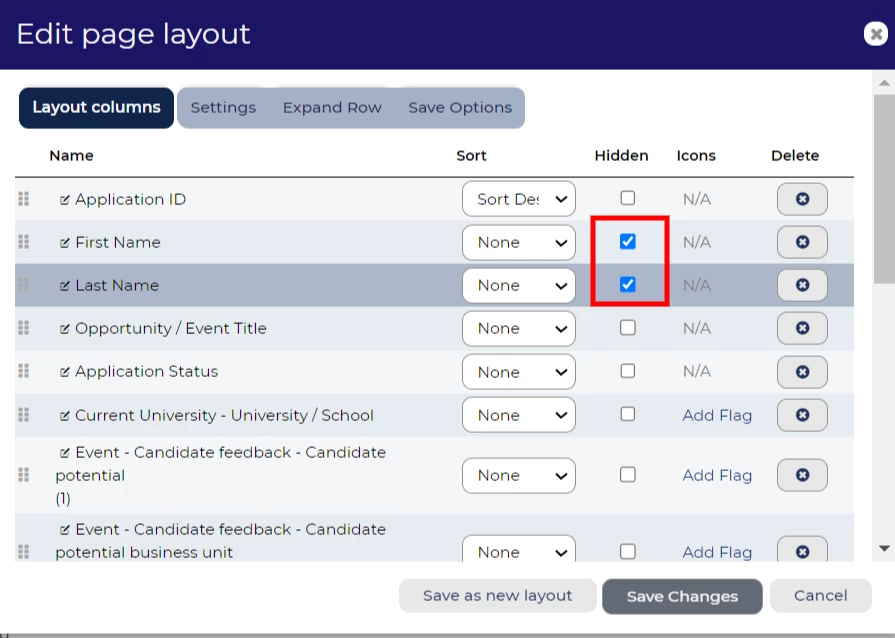Click Add Flag for Current University
895x638 pixels.
[717, 415]
